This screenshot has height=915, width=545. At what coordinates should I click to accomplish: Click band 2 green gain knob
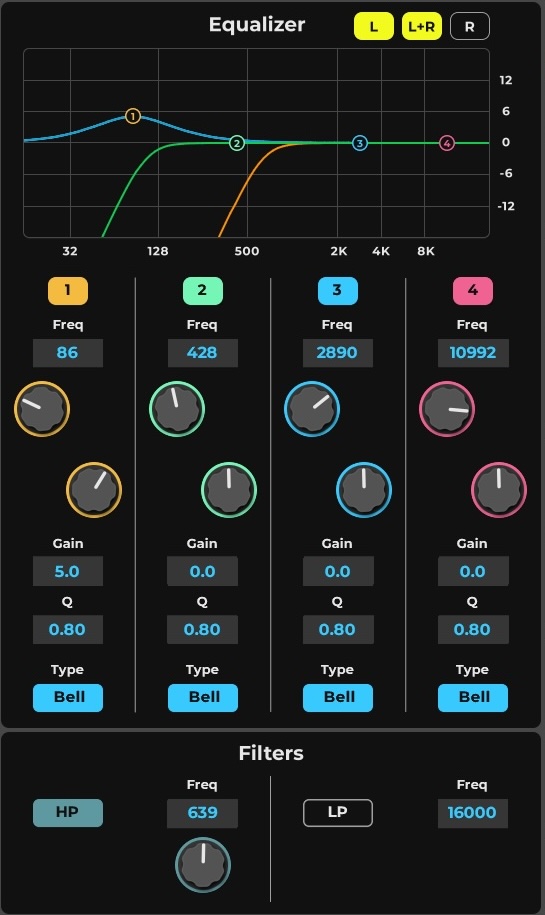pos(229,490)
